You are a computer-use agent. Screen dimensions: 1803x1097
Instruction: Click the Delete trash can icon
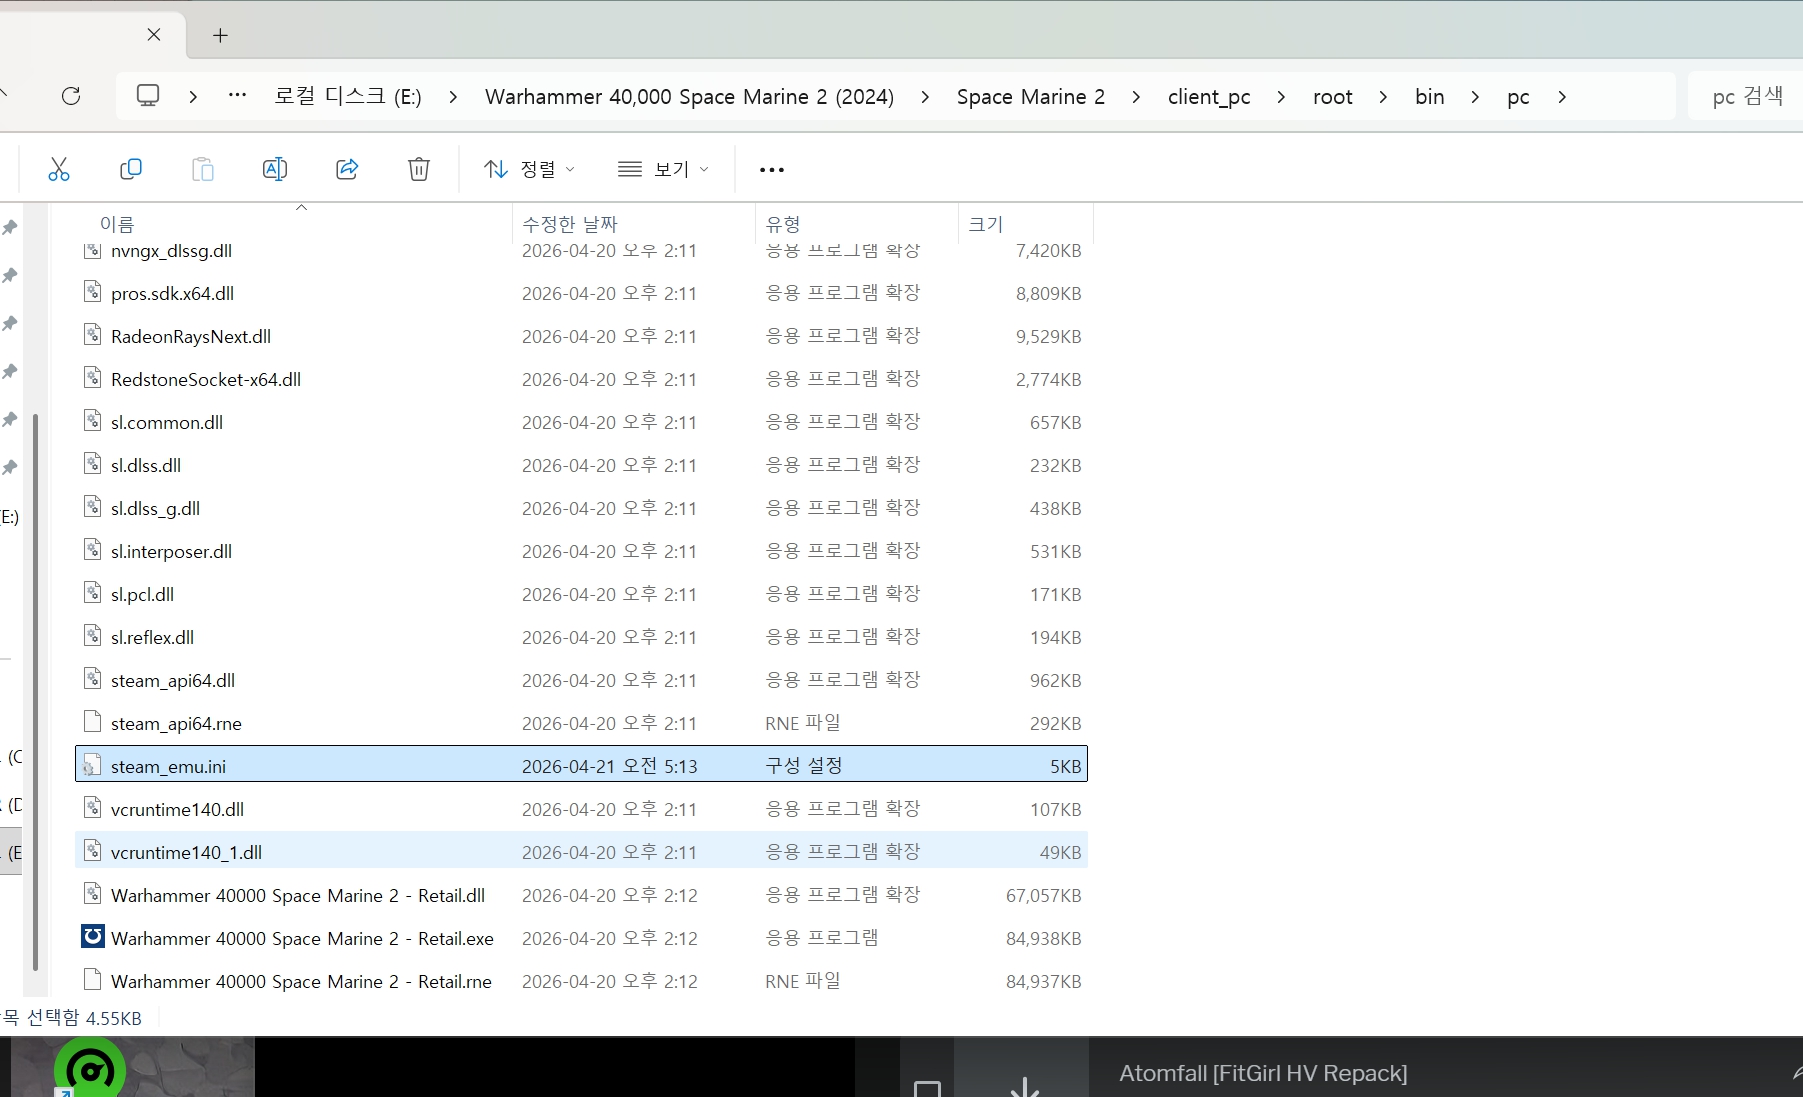point(419,169)
